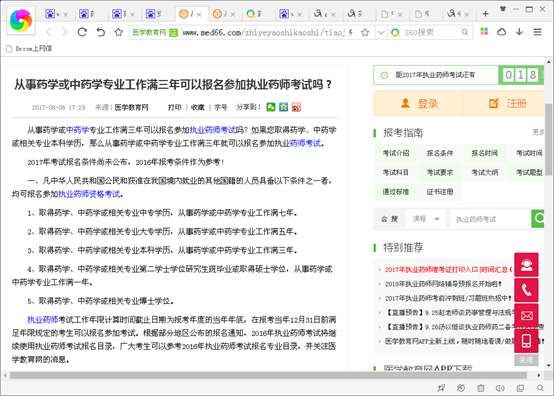Click the red customer service headset icon
This screenshot has width=554, height=396.
coord(526,265)
